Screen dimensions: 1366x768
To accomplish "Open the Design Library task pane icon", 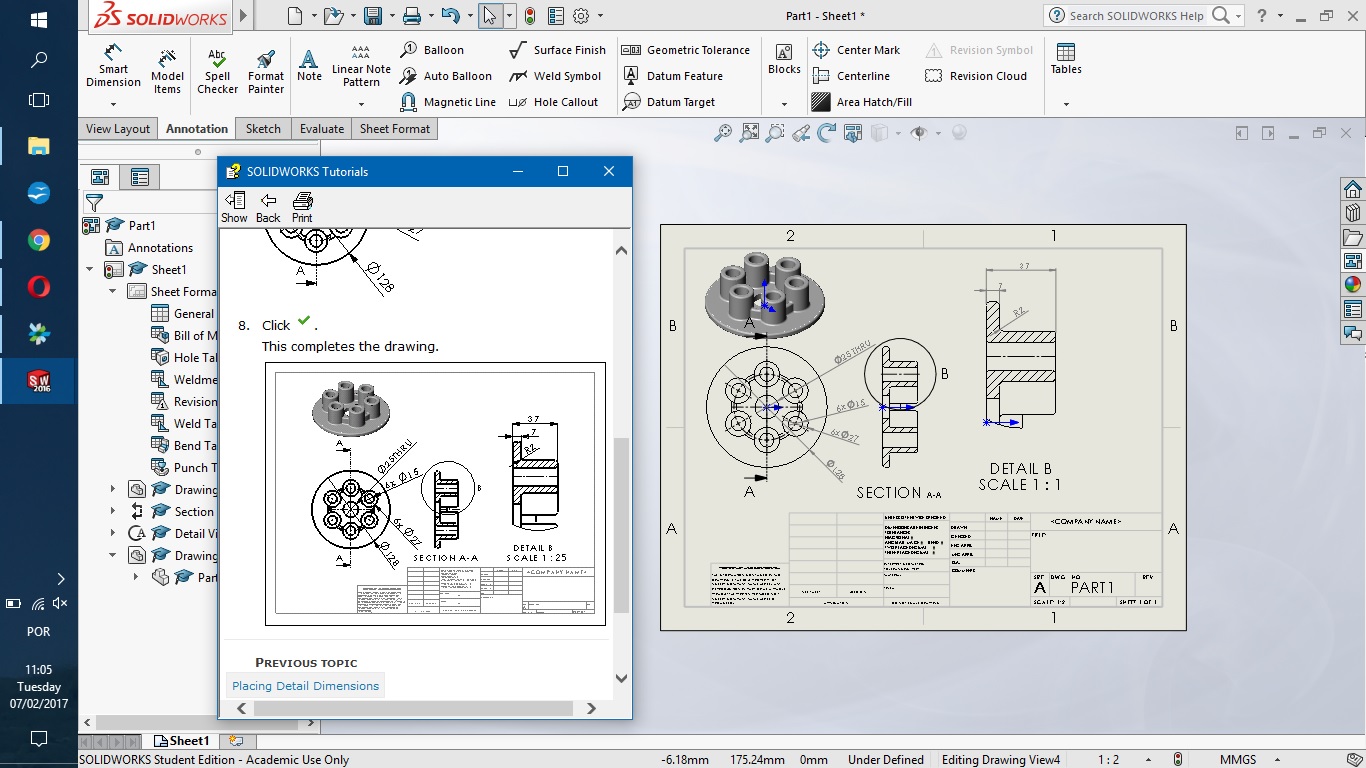I will click(1353, 213).
